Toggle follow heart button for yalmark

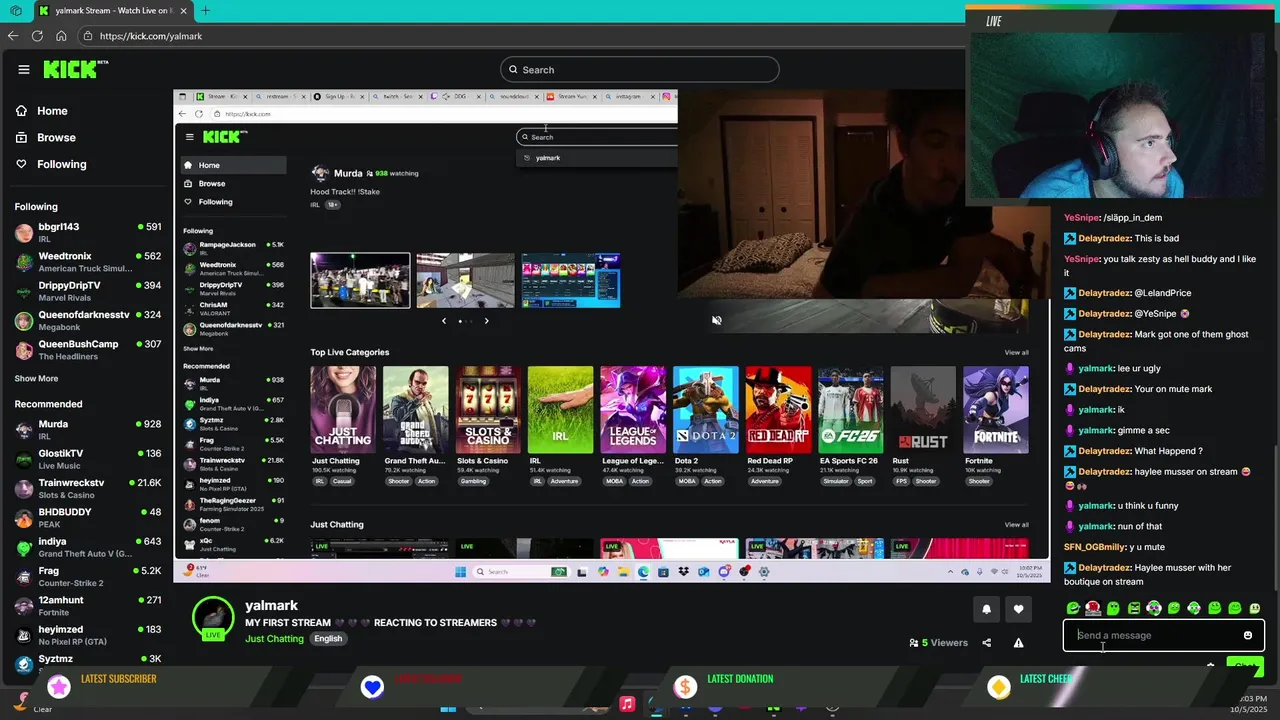(1018, 609)
